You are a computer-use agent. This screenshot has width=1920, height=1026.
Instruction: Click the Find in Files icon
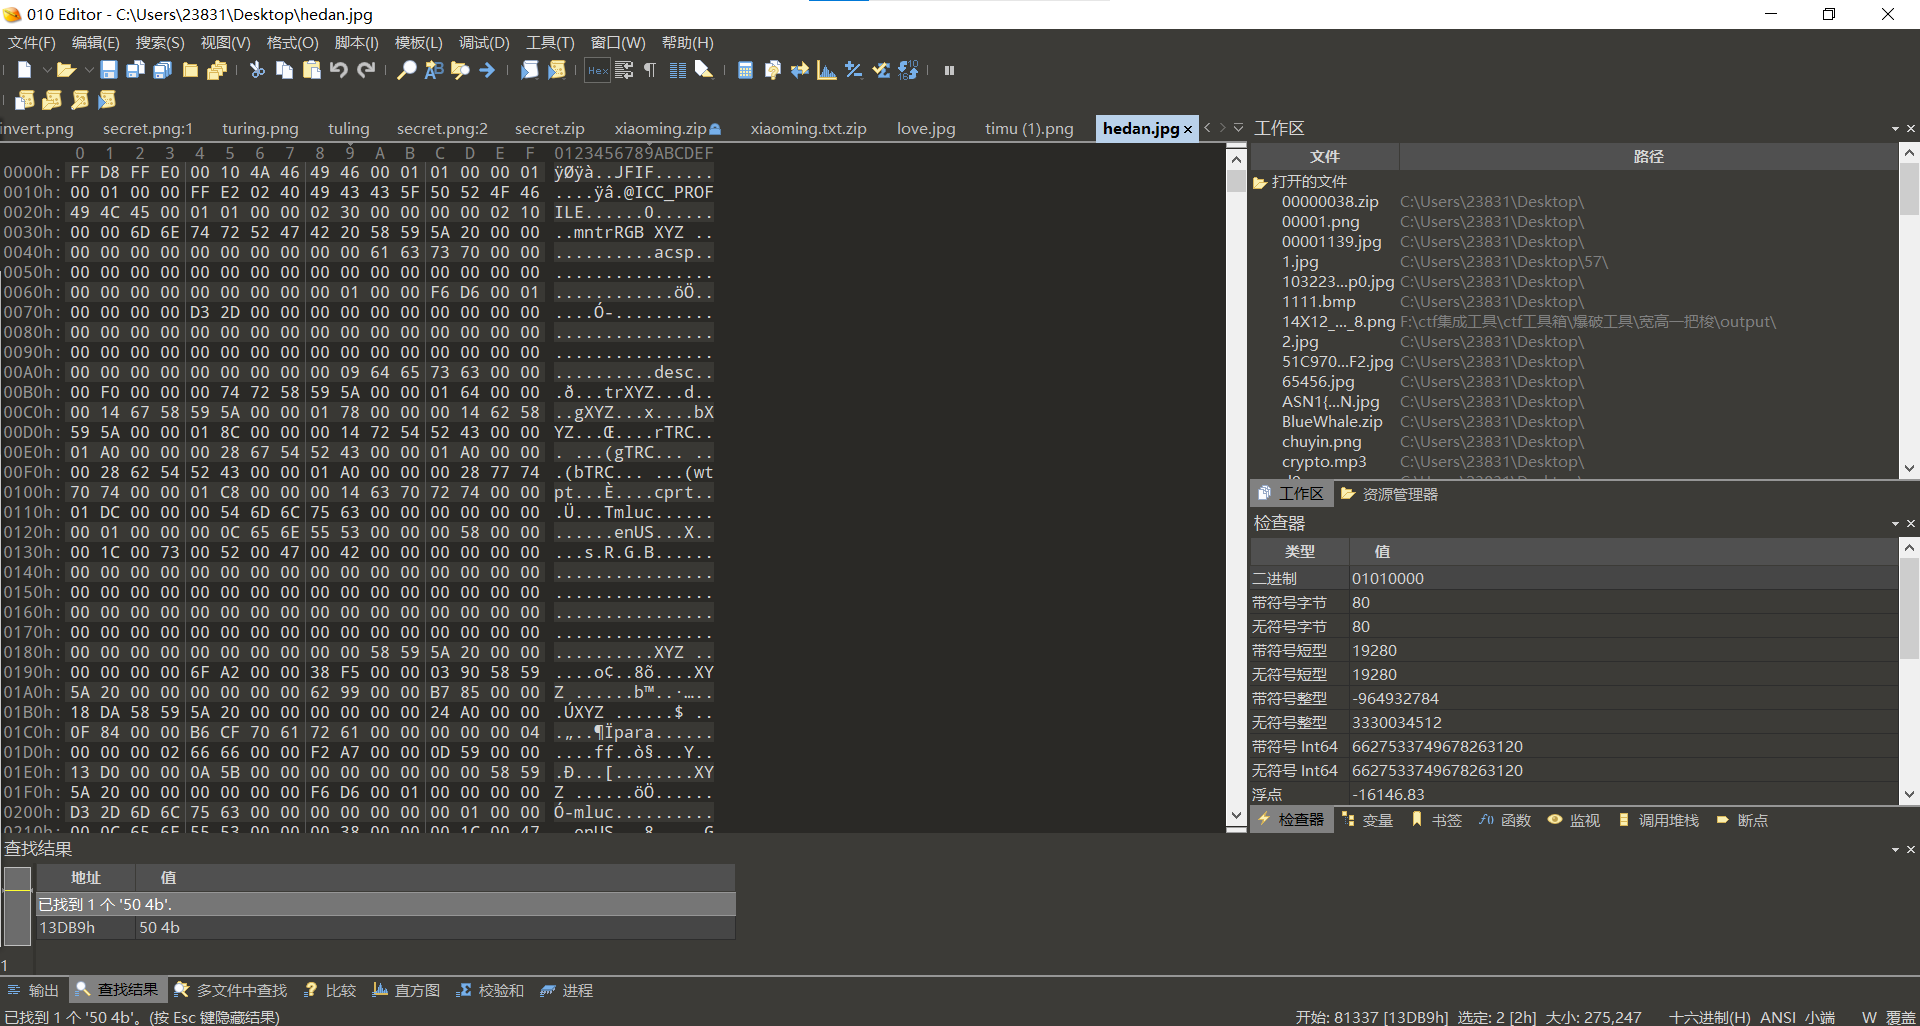pyautogui.click(x=460, y=70)
